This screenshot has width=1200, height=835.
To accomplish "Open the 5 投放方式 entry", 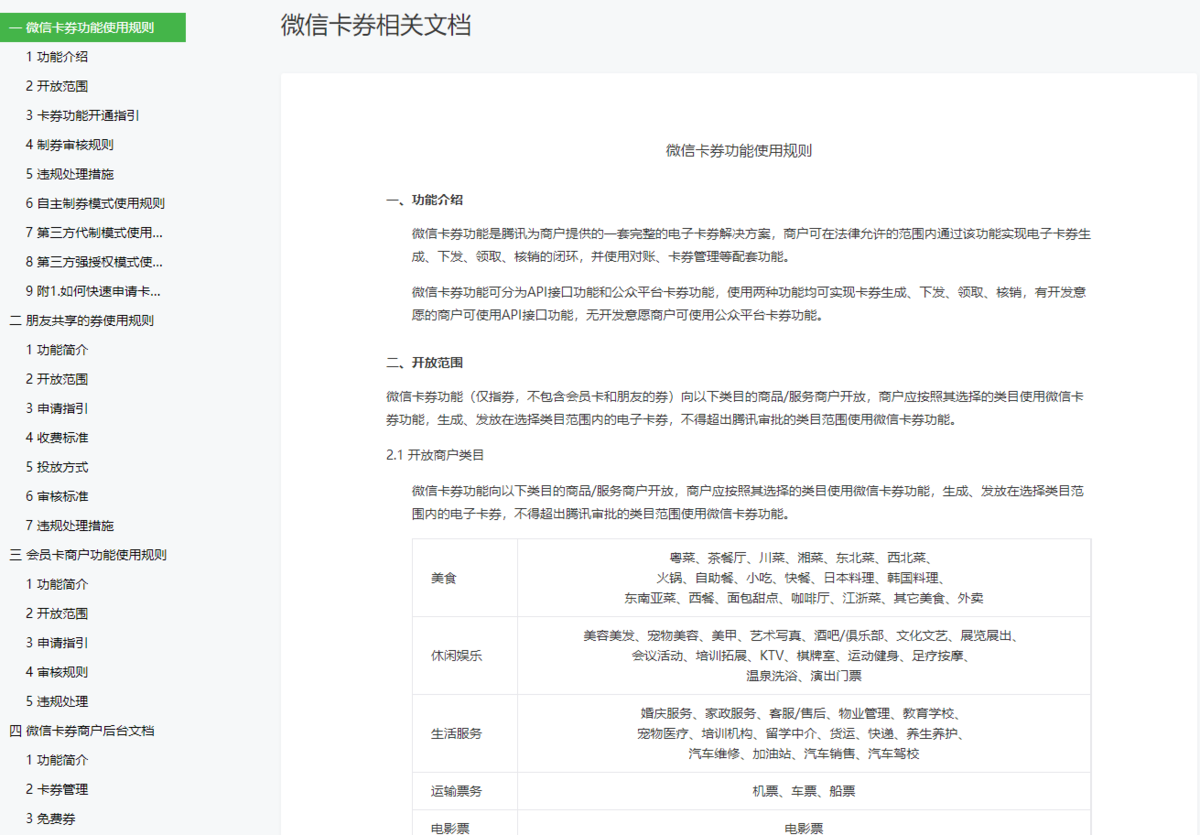I will point(57,467).
